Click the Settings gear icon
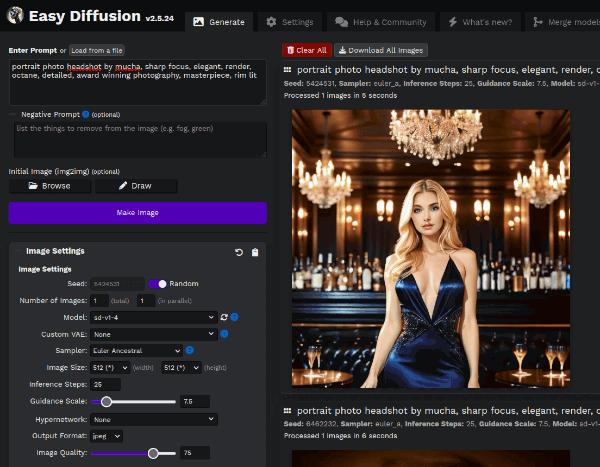Screen dimensions: 600x467 click(271, 22)
